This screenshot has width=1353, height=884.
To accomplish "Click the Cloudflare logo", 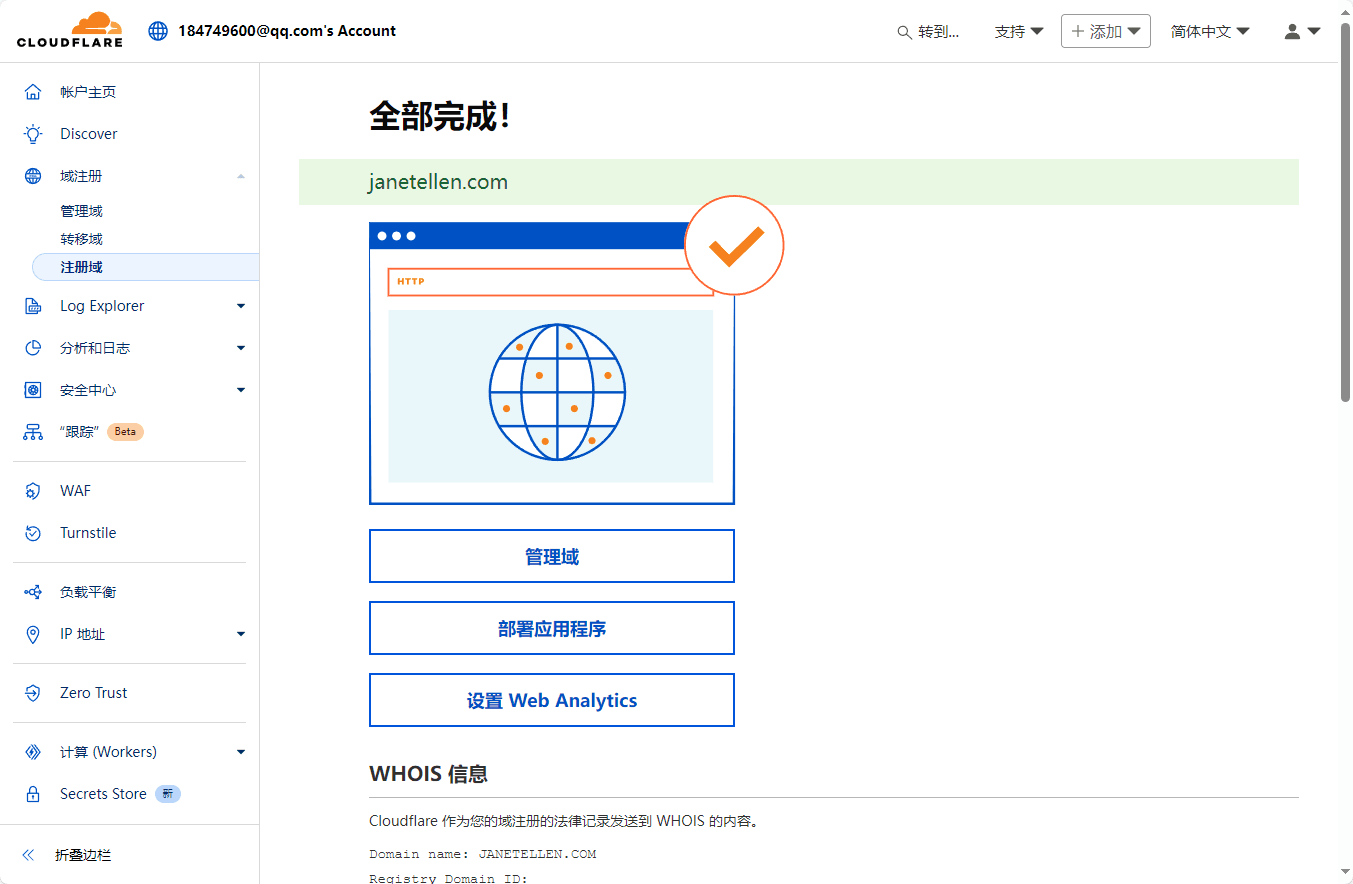I will (70, 30).
